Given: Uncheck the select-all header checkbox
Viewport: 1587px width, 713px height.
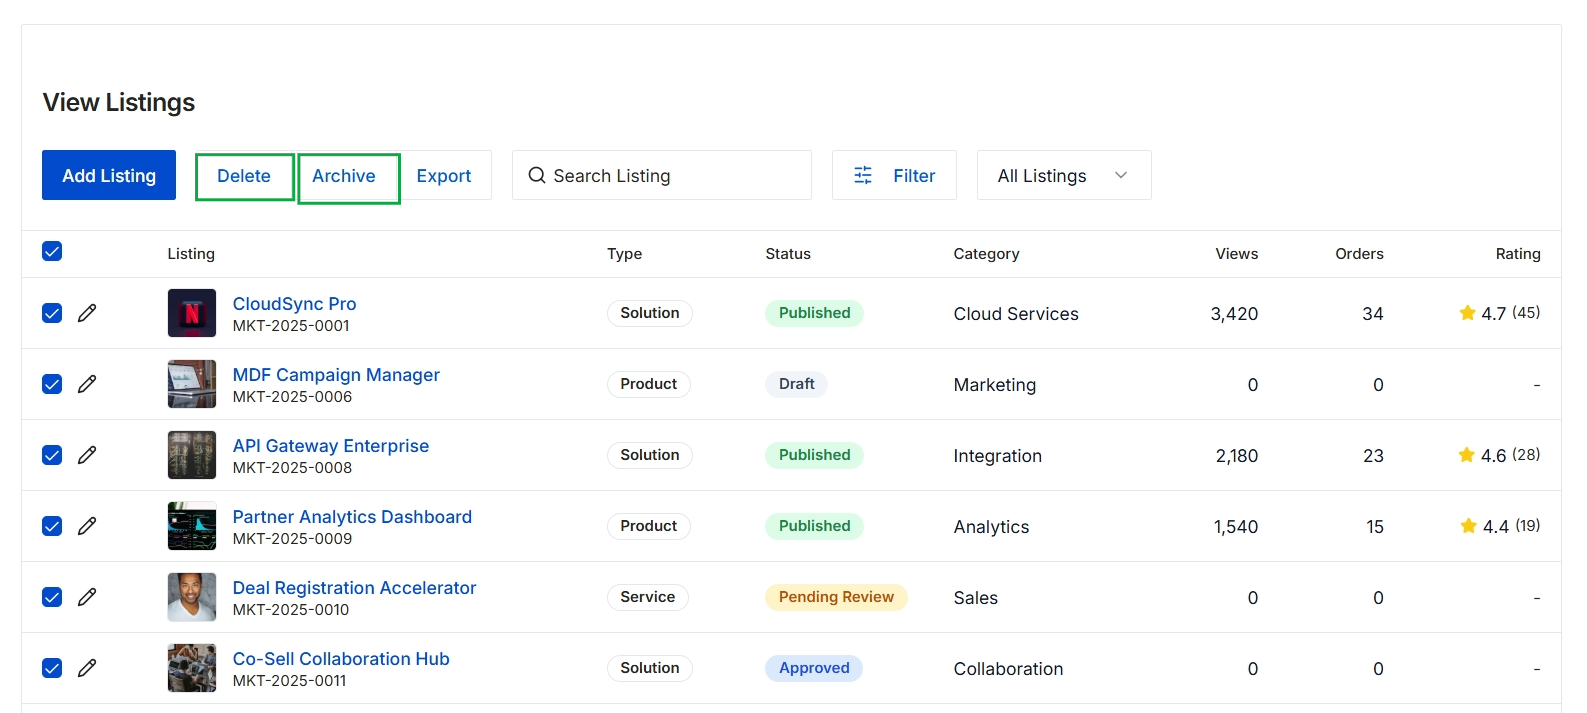Looking at the screenshot, I should click(x=52, y=251).
